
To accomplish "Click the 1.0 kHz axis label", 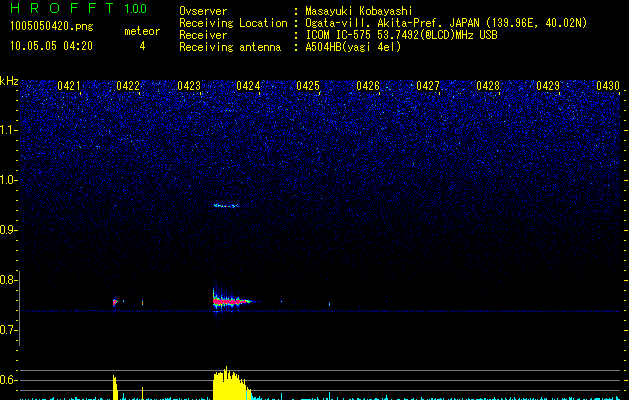I will [x=8, y=180].
